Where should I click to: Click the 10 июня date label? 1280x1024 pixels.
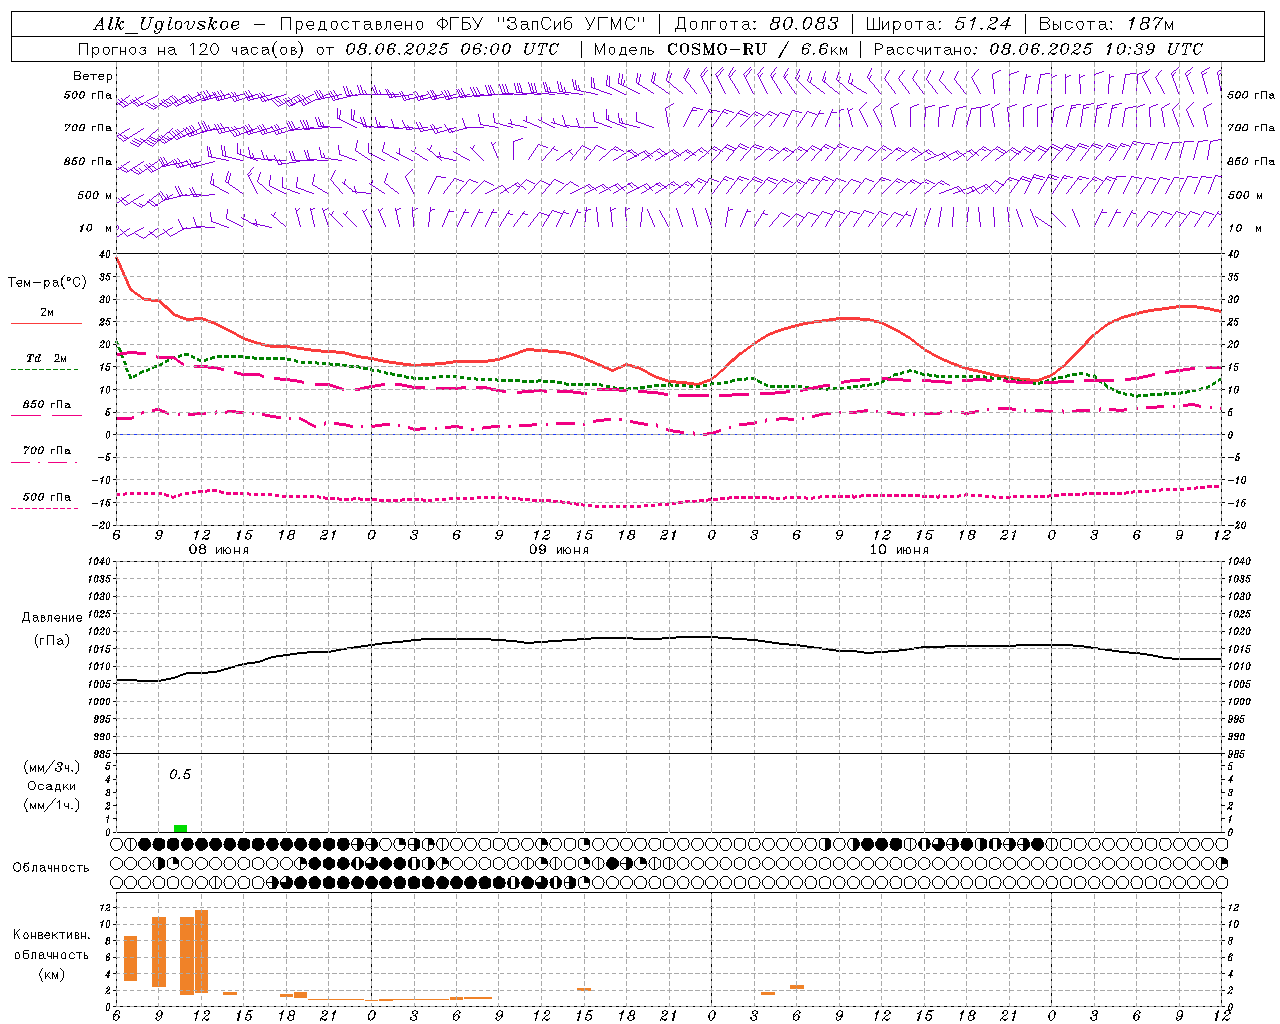point(899,550)
